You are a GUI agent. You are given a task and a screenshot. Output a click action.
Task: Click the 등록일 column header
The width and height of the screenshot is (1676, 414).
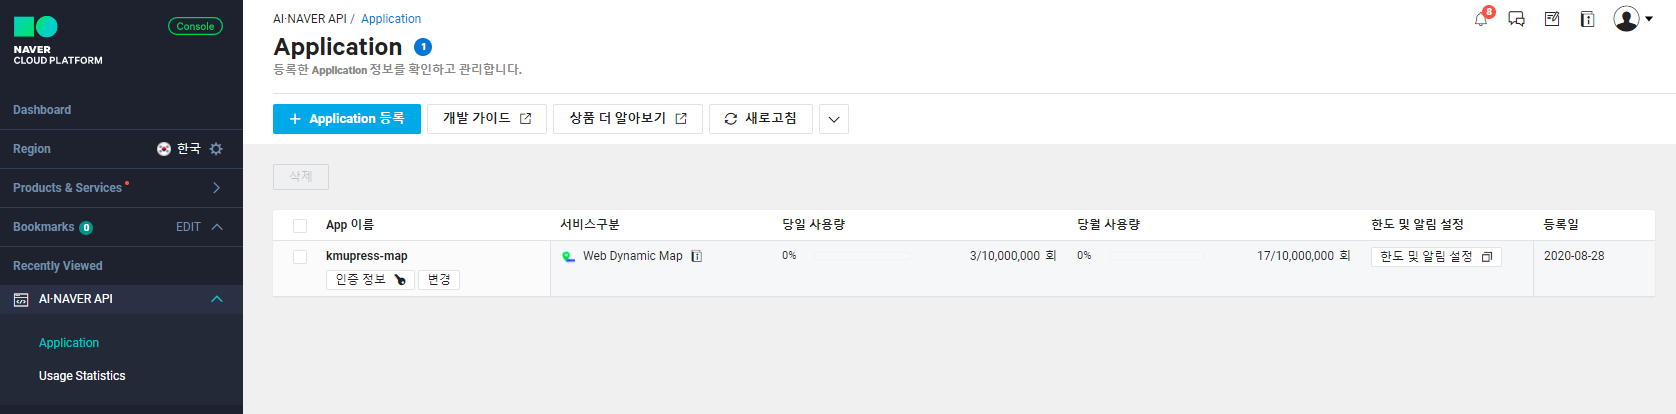tap(1561, 225)
